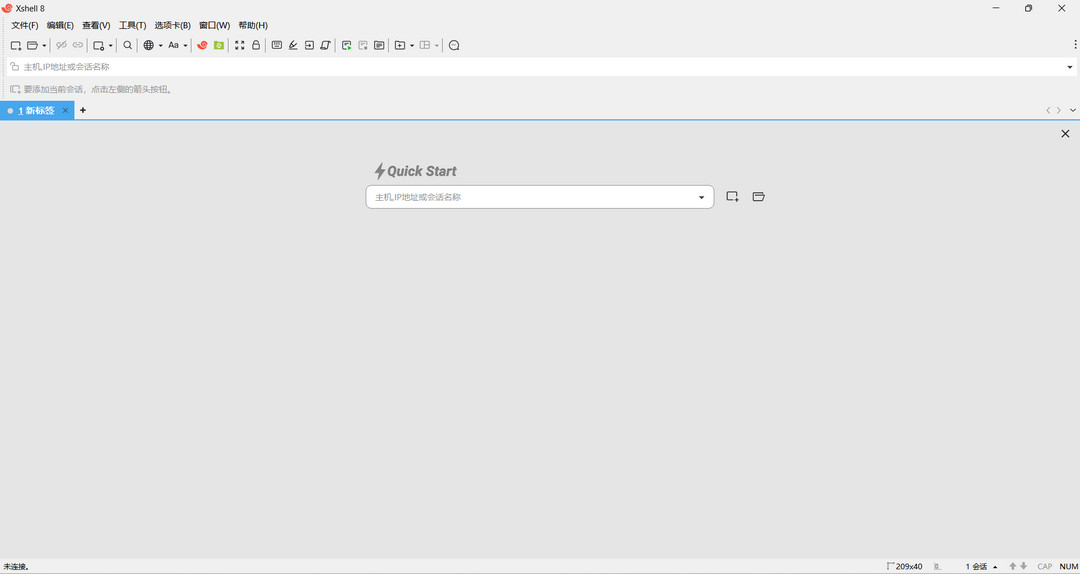The image size is (1080, 574).
Task: Click the lock screen padlock icon
Action: tap(256, 45)
